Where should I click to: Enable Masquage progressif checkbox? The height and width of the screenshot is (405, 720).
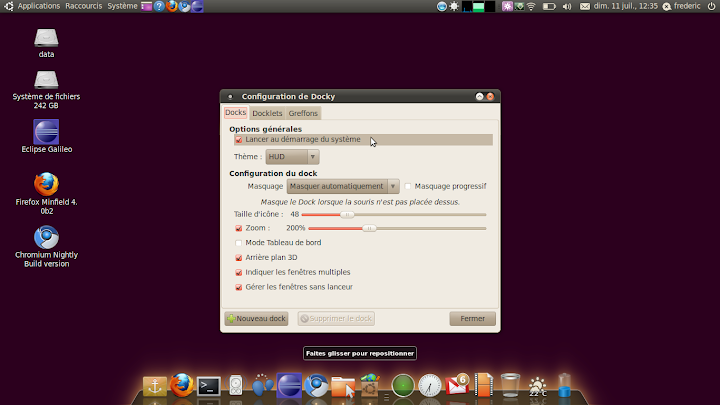[x=408, y=186]
